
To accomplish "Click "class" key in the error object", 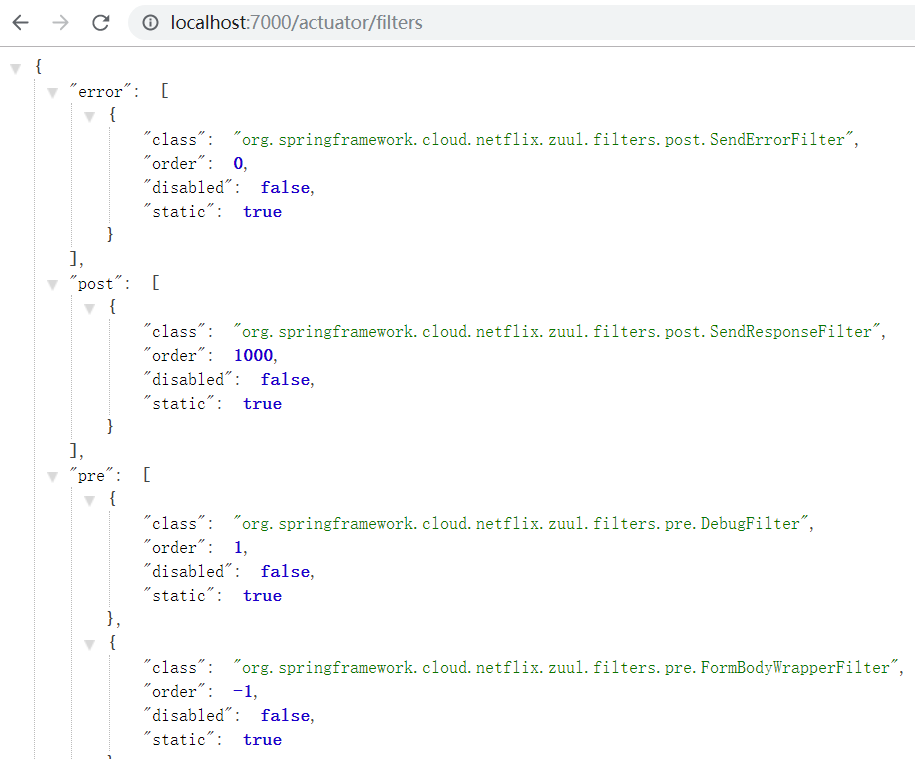I will [174, 139].
